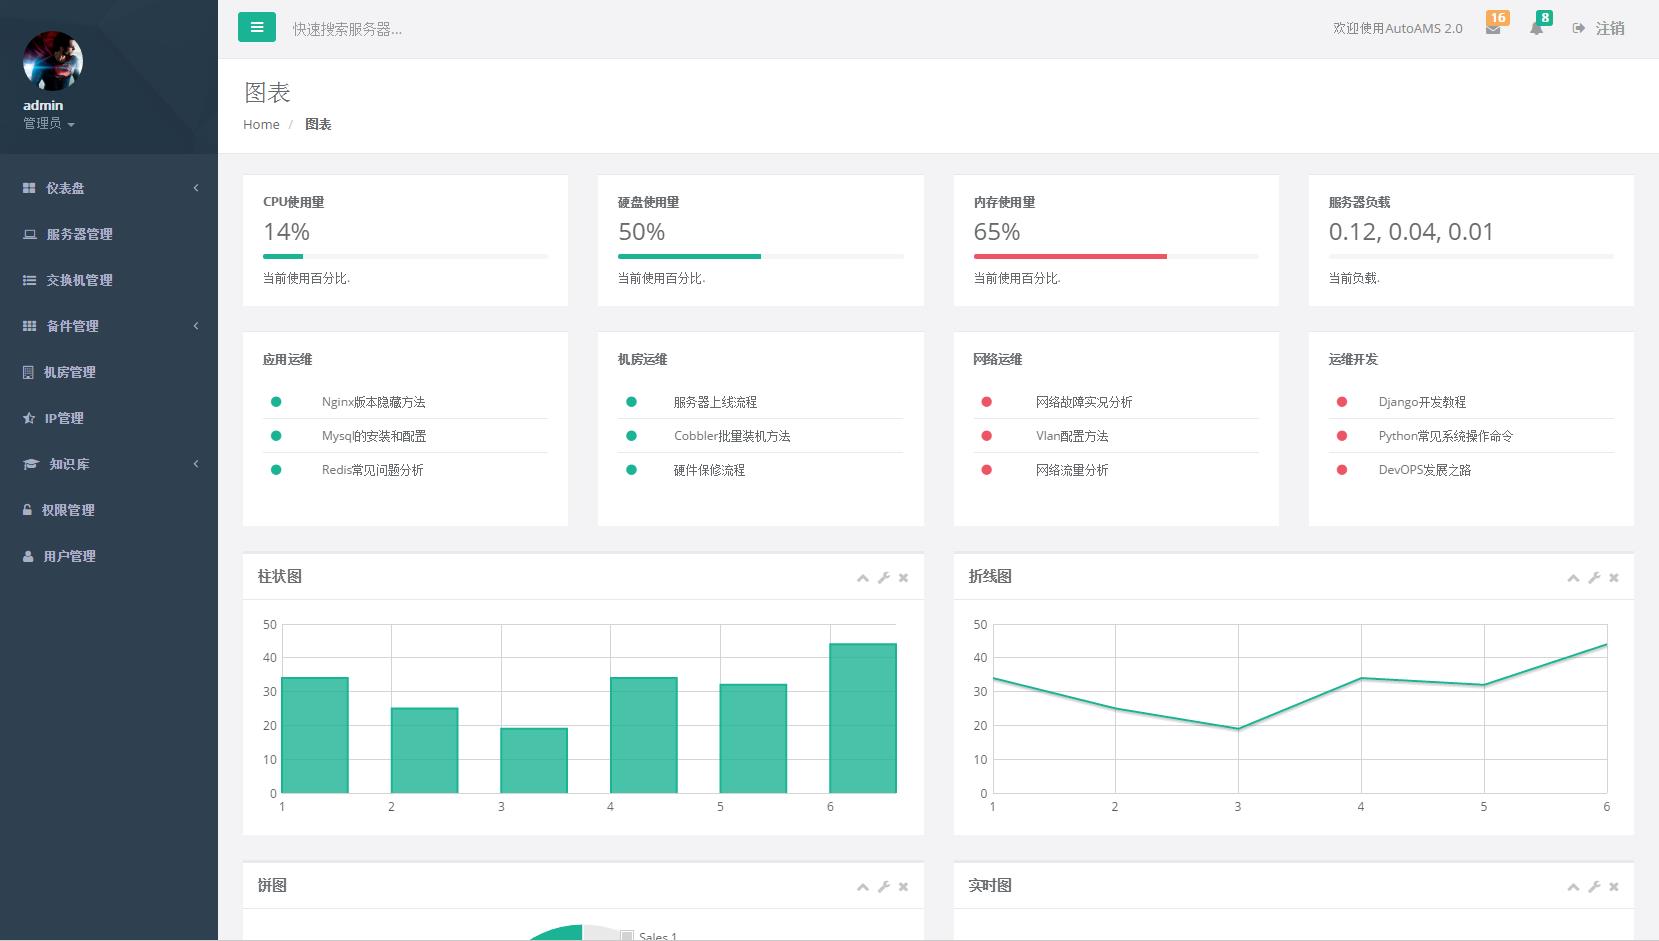Screen dimensions: 1659x941
Task: Open 折线图 panel wrench settings
Action: (x=1594, y=578)
